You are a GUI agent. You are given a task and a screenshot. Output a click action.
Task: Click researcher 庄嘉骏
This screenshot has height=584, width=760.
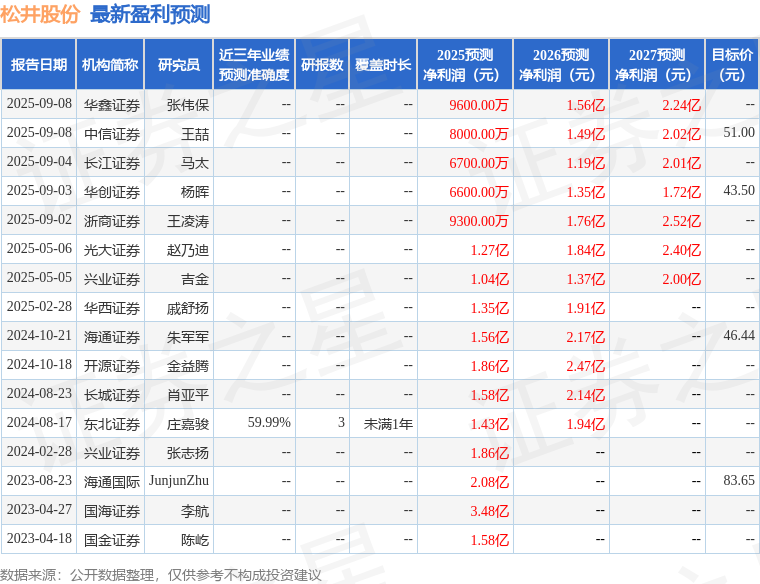pos(188,424)
